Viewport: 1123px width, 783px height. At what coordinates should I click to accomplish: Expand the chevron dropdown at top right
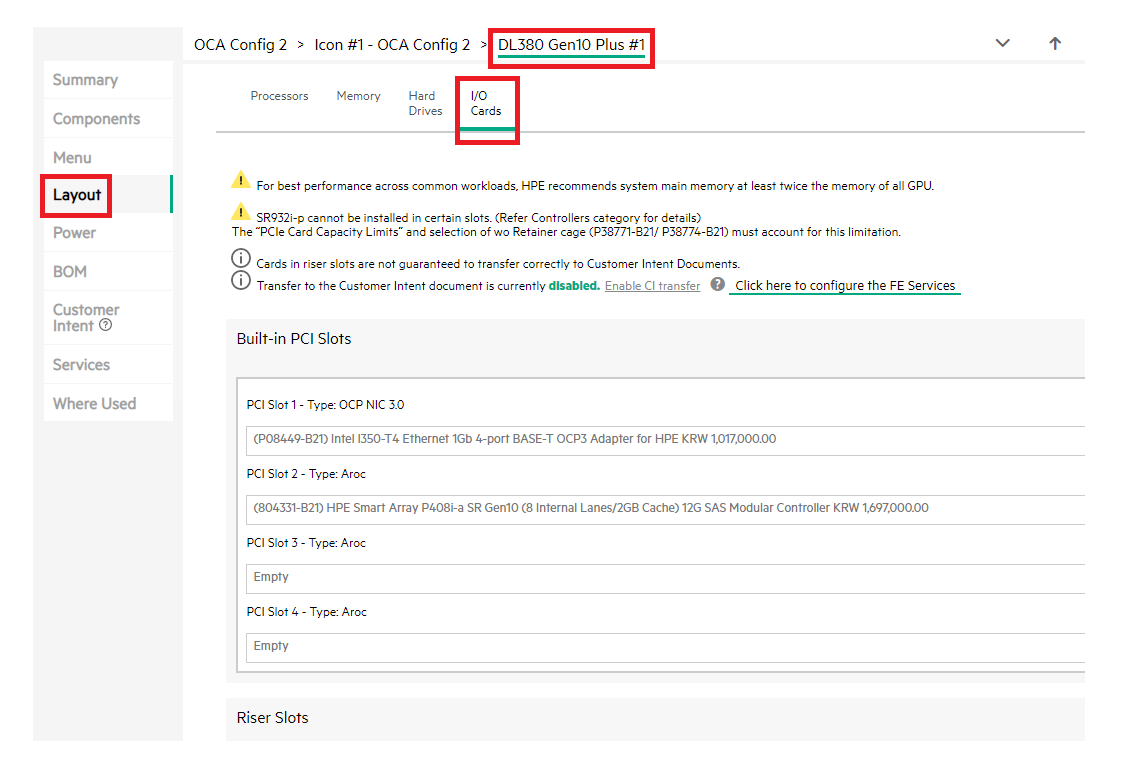(1003, 44)
